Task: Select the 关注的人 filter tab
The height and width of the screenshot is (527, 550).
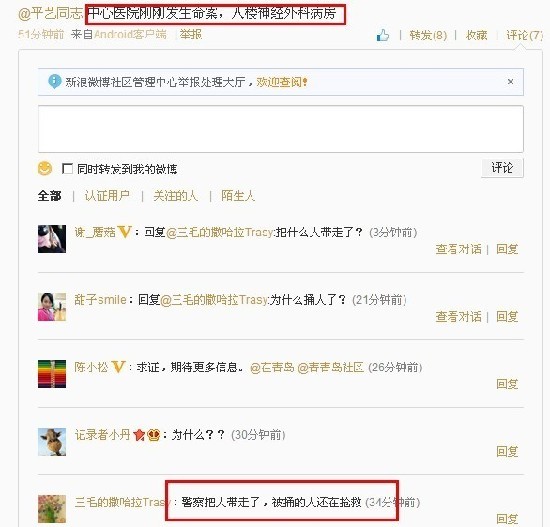Action: tap(175, 195)
